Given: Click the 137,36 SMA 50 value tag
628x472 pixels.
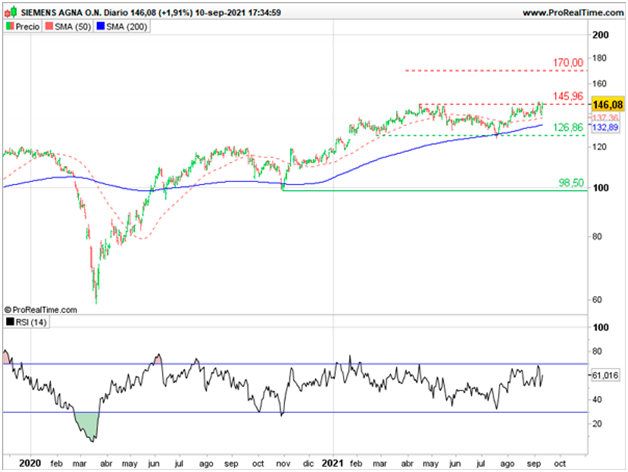Looking at the screenshot, I should click(605, 117).
